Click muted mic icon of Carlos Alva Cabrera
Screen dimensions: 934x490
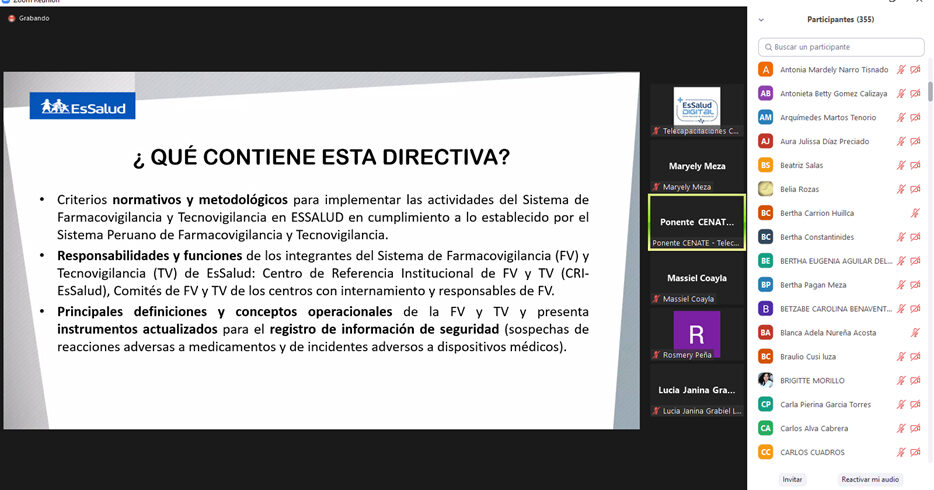pyautogui.click(x=901, y=428)
